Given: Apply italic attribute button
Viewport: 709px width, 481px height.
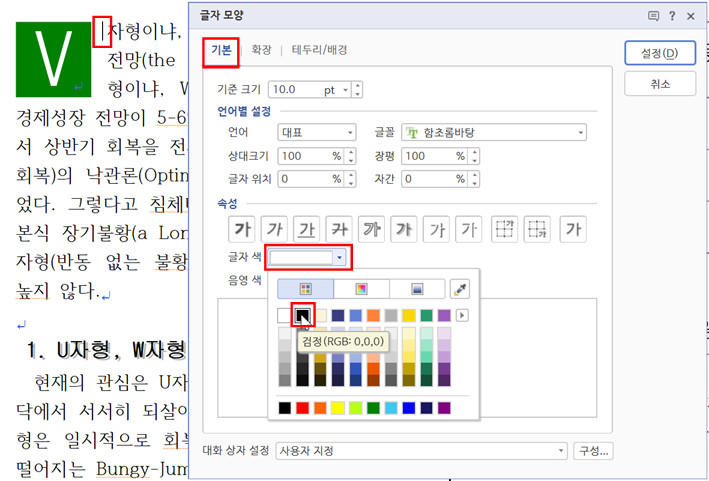Looking at the screenshot, I should coord(275,229).
